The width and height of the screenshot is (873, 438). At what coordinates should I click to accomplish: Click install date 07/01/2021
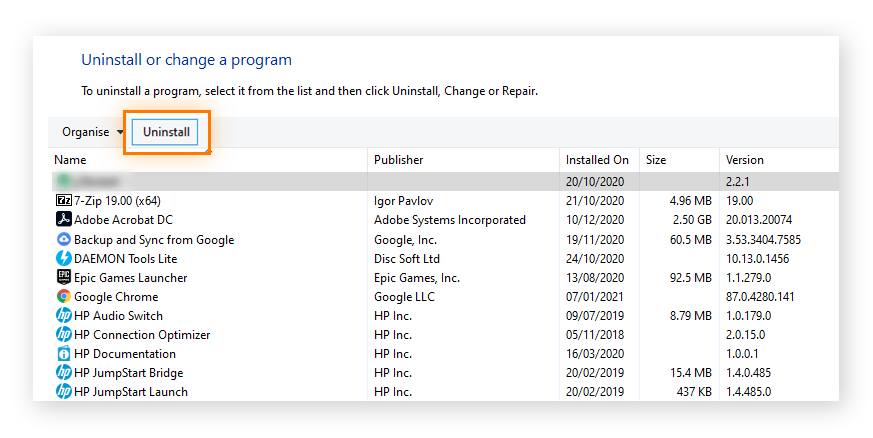coord(595,297)
